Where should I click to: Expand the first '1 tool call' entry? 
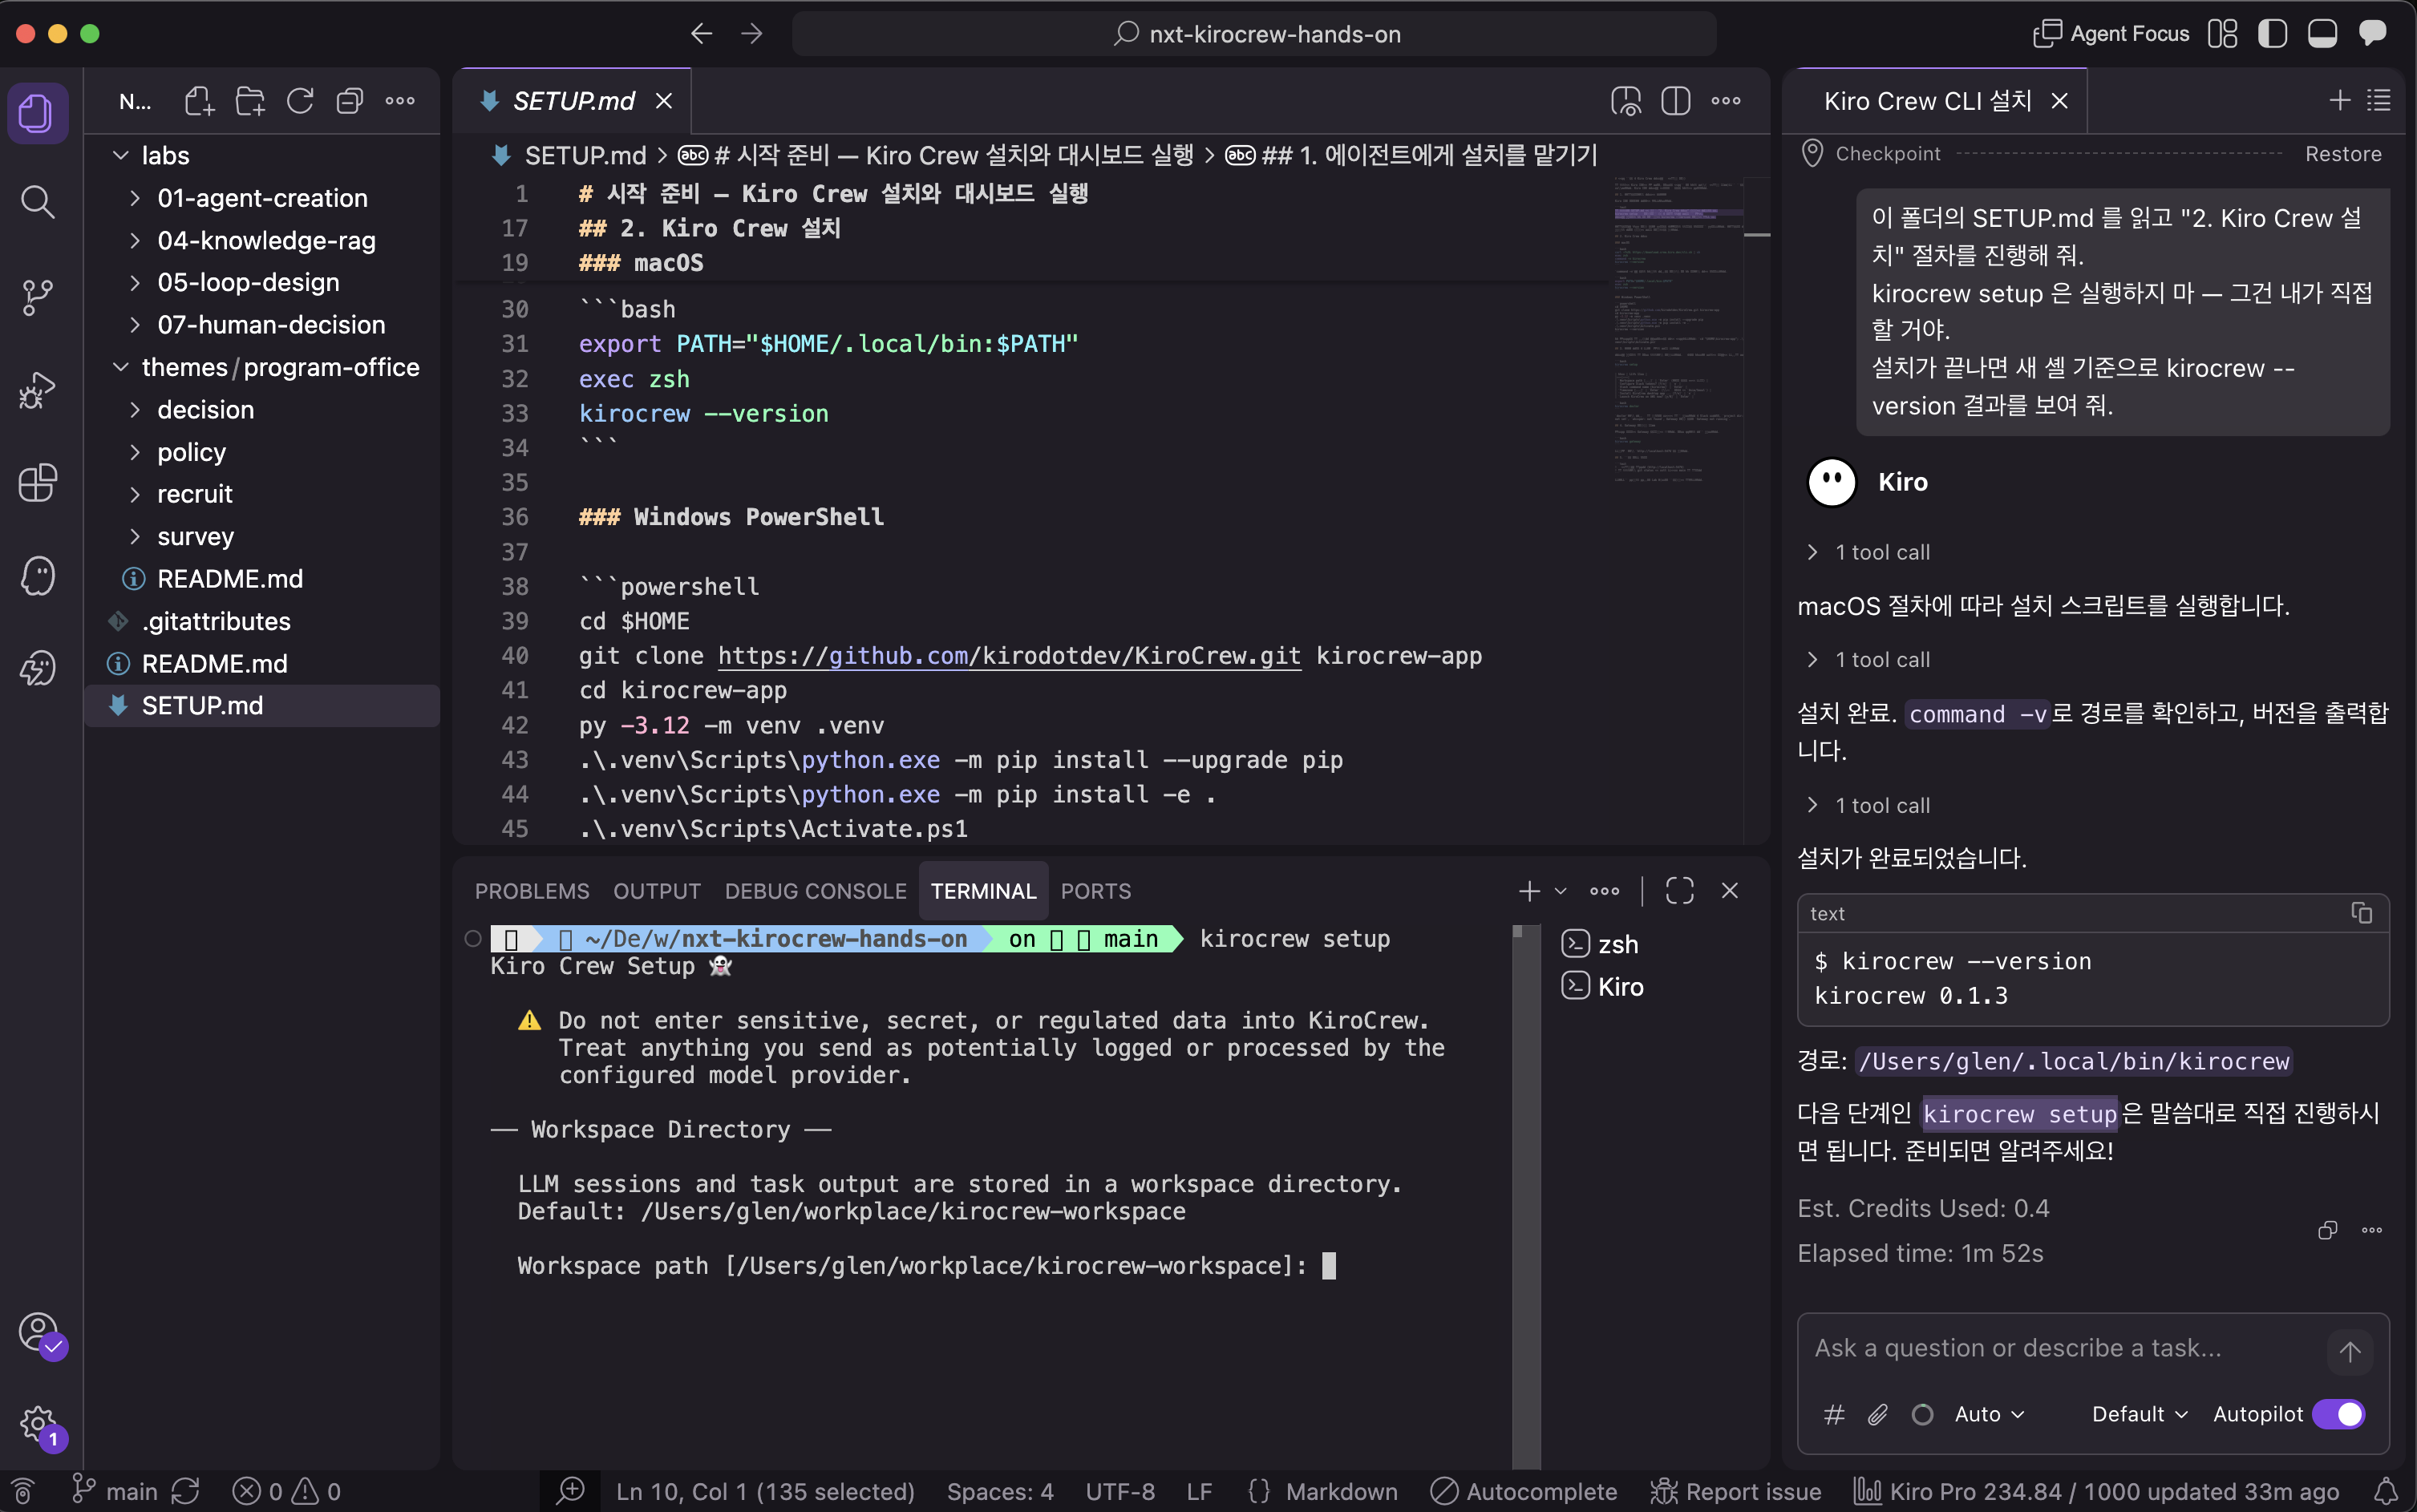(x=1868, y=552)
